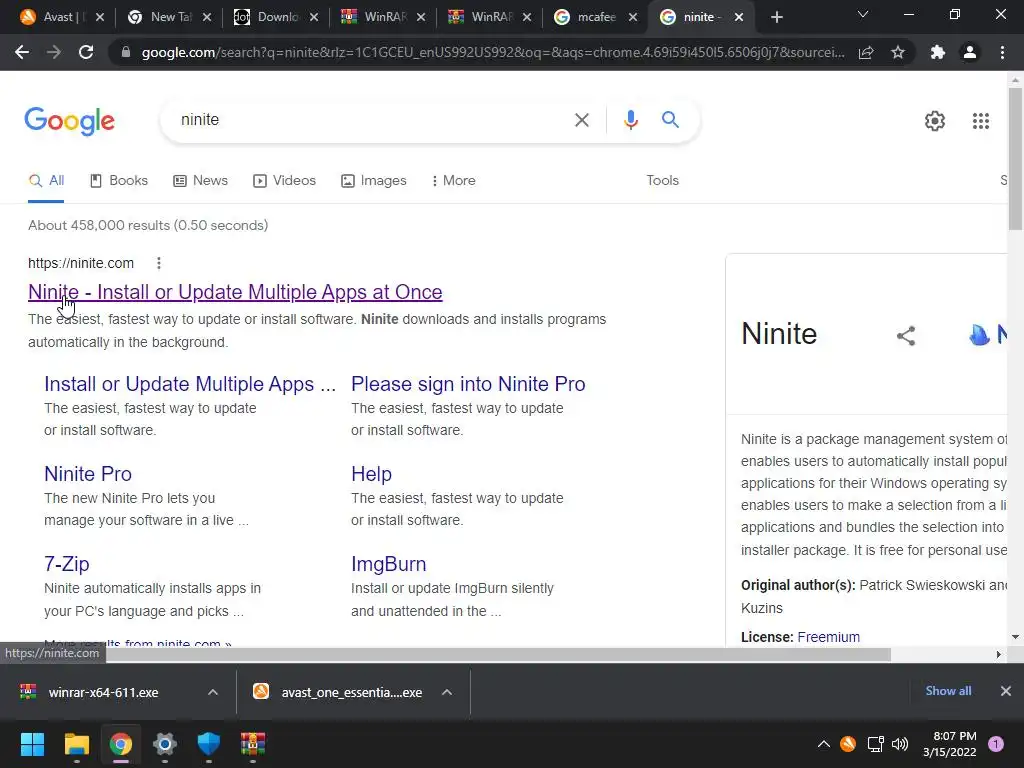The width and height of the screenshot is (1024, 768).
Task: Select the Books search filter
Action: click(119, 181)
